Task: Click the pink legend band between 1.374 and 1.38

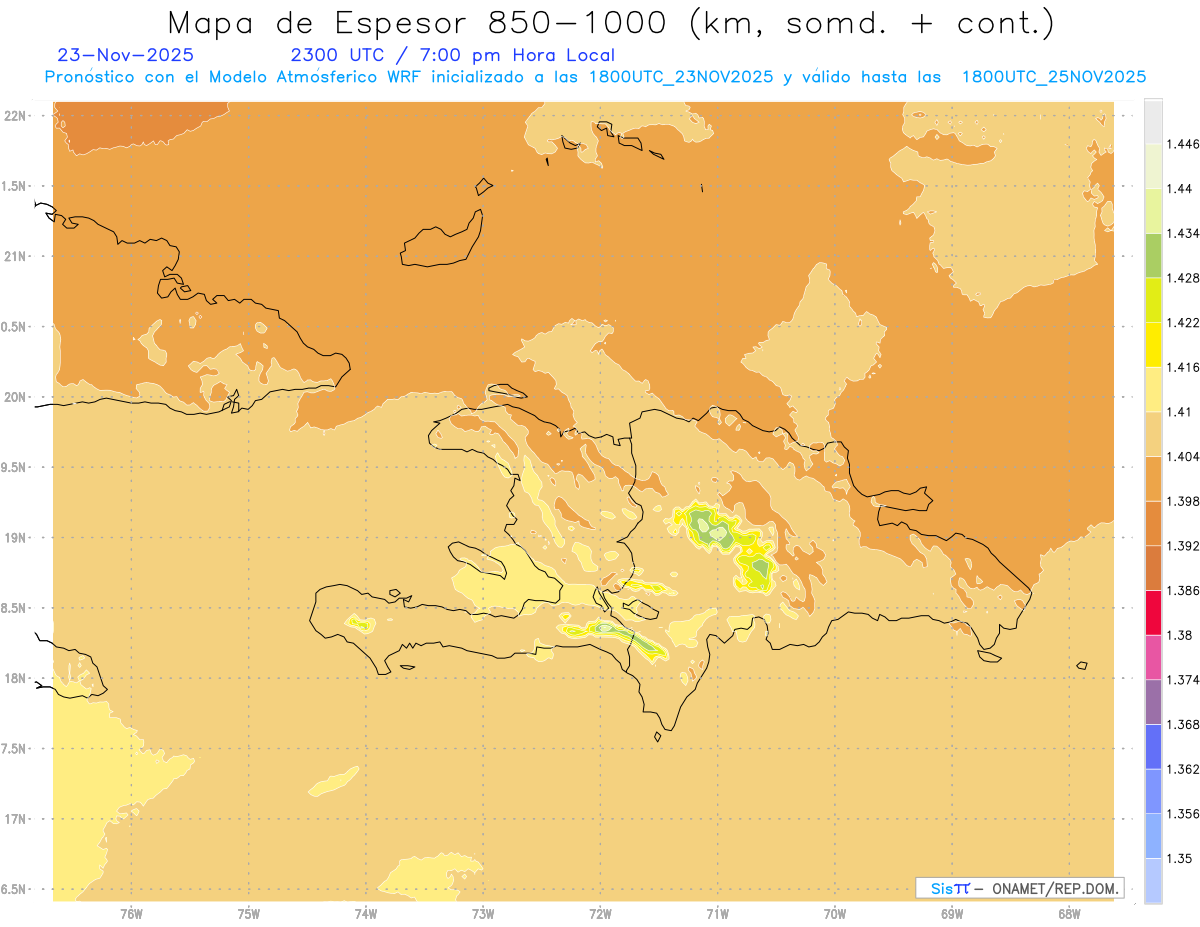Action: 1153,657
